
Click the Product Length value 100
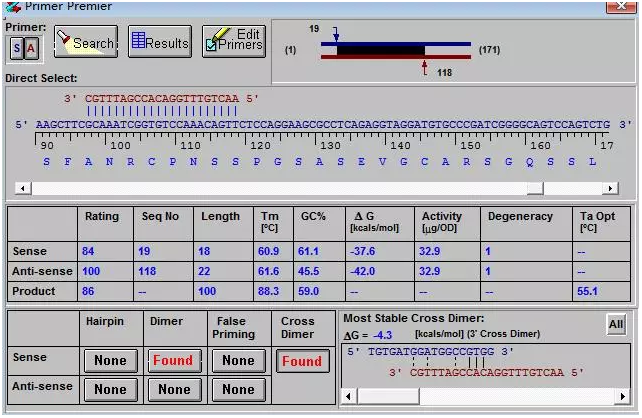(x=207, y=291)
